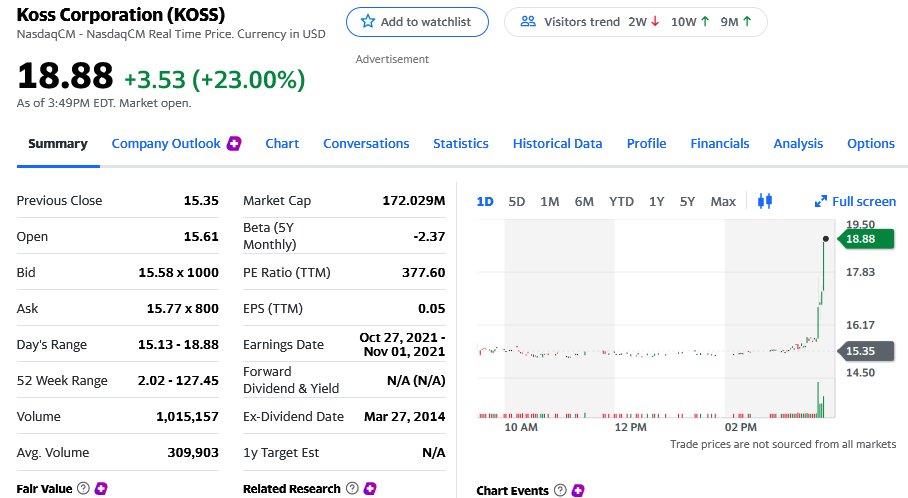Click the help icon next to Related Research
Screen dimensions: 908x498
pyautogui.click(x=352, y=488)
